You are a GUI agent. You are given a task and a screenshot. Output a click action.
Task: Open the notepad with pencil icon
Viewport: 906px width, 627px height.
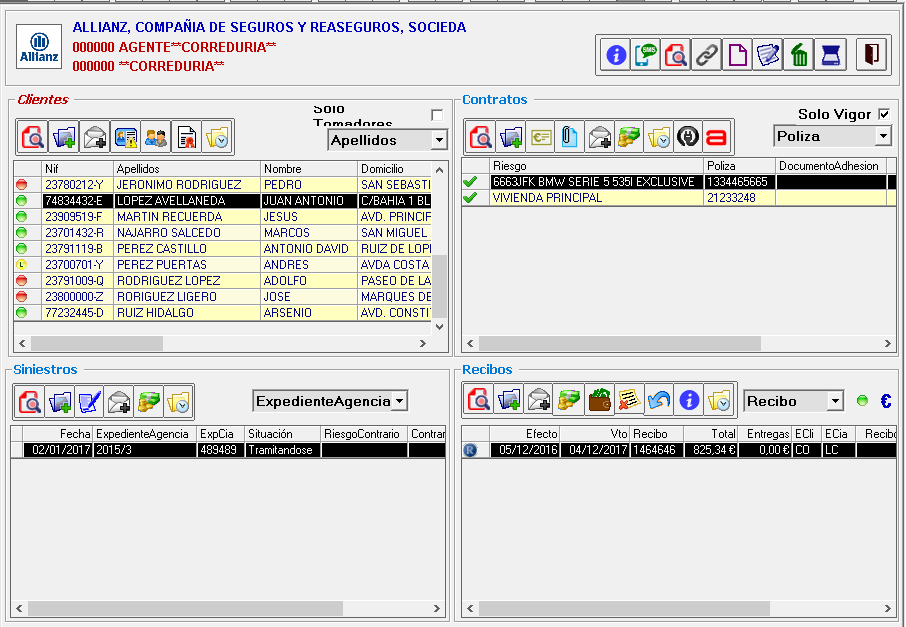768,55
